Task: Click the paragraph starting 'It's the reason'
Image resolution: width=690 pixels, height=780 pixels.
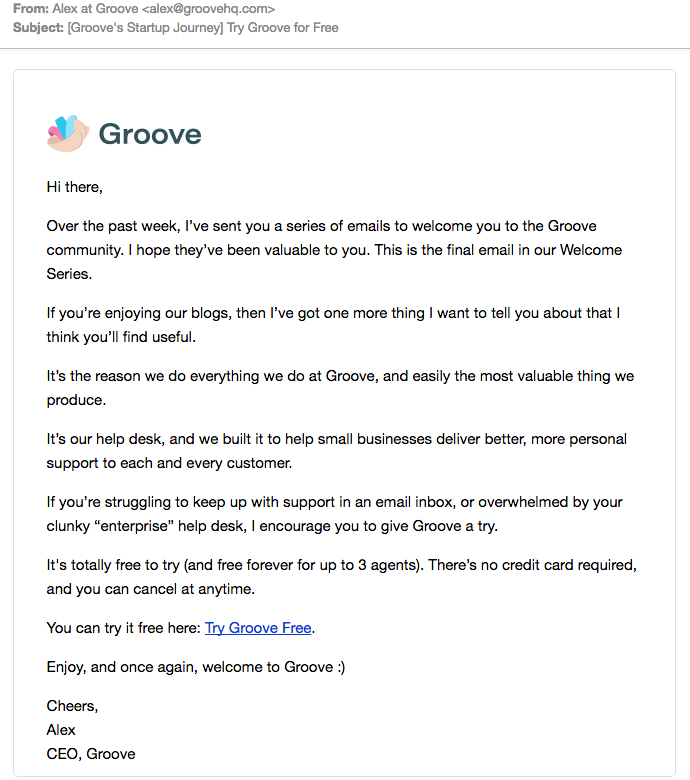Action: click(340, 388)
